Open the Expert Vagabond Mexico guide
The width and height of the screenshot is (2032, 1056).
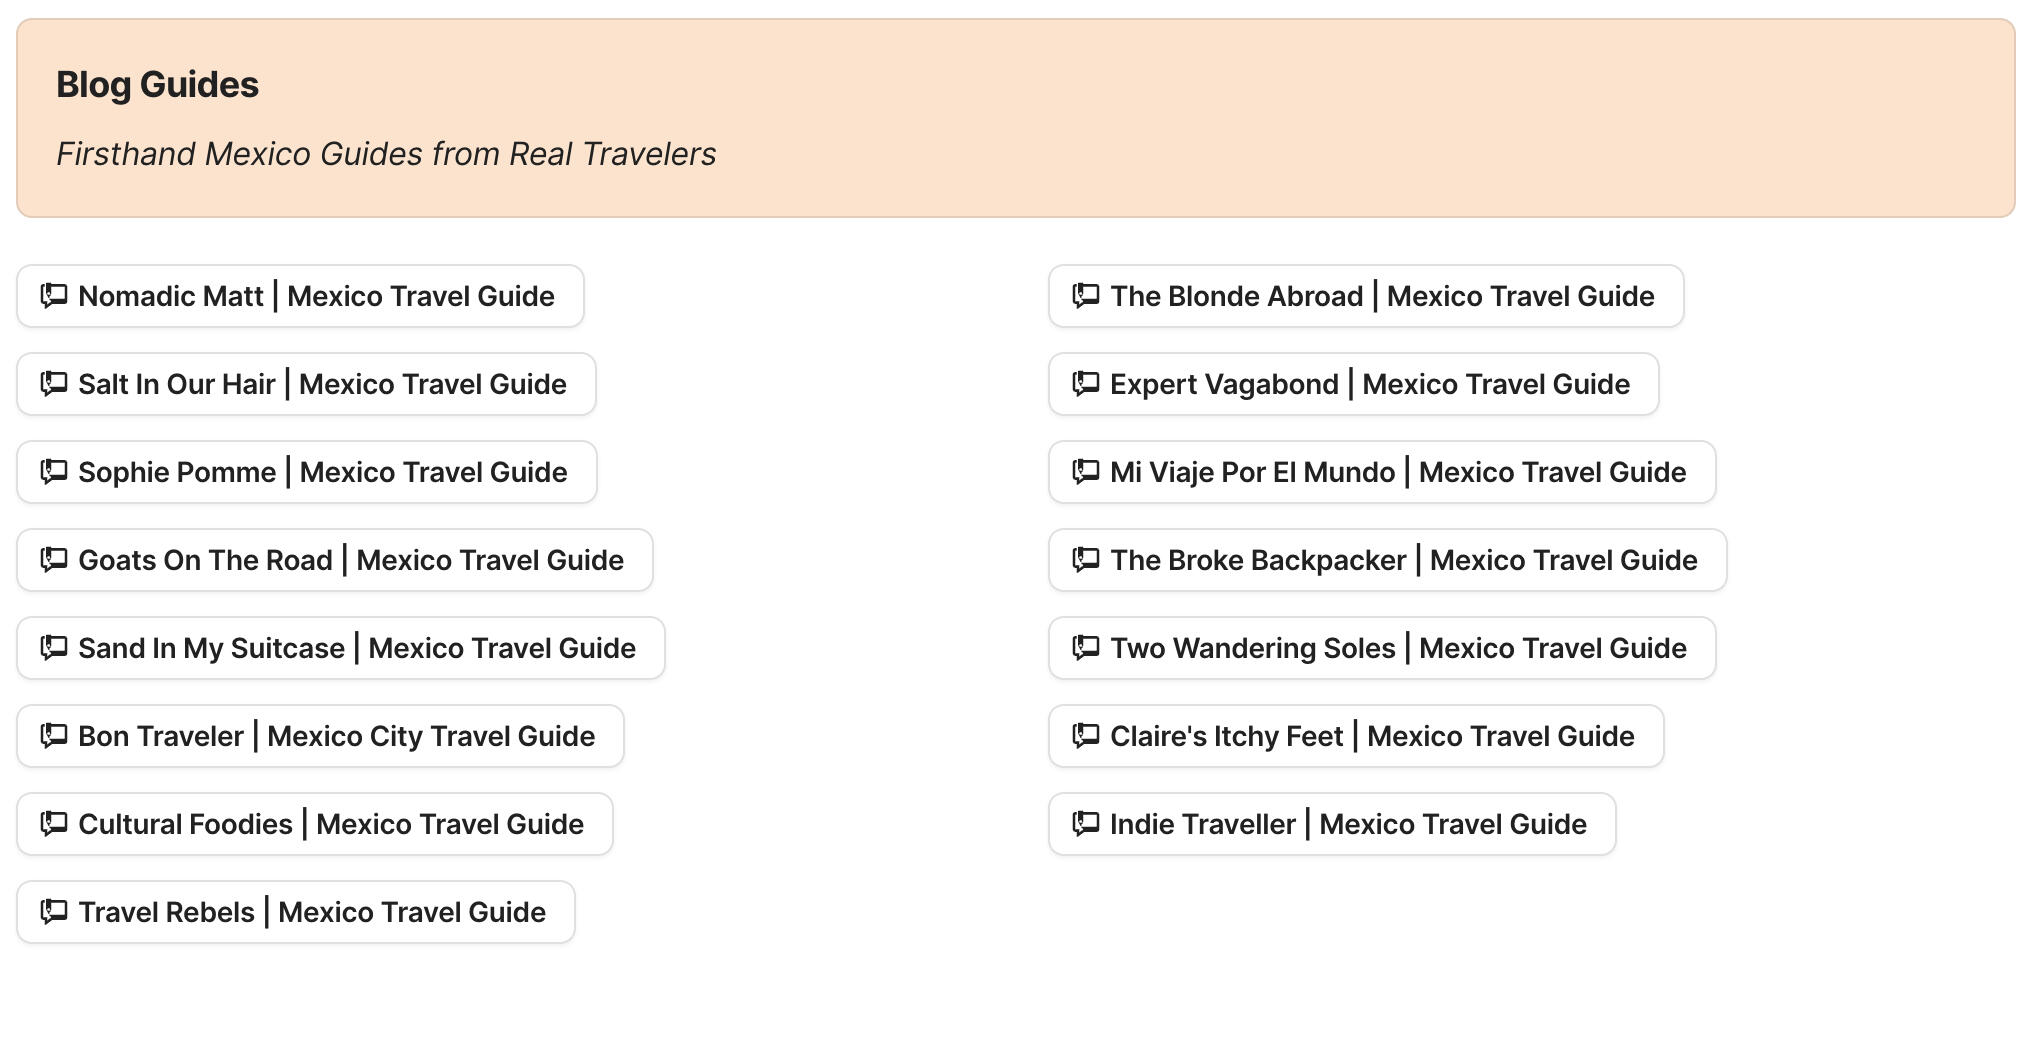pos(1353,384)
